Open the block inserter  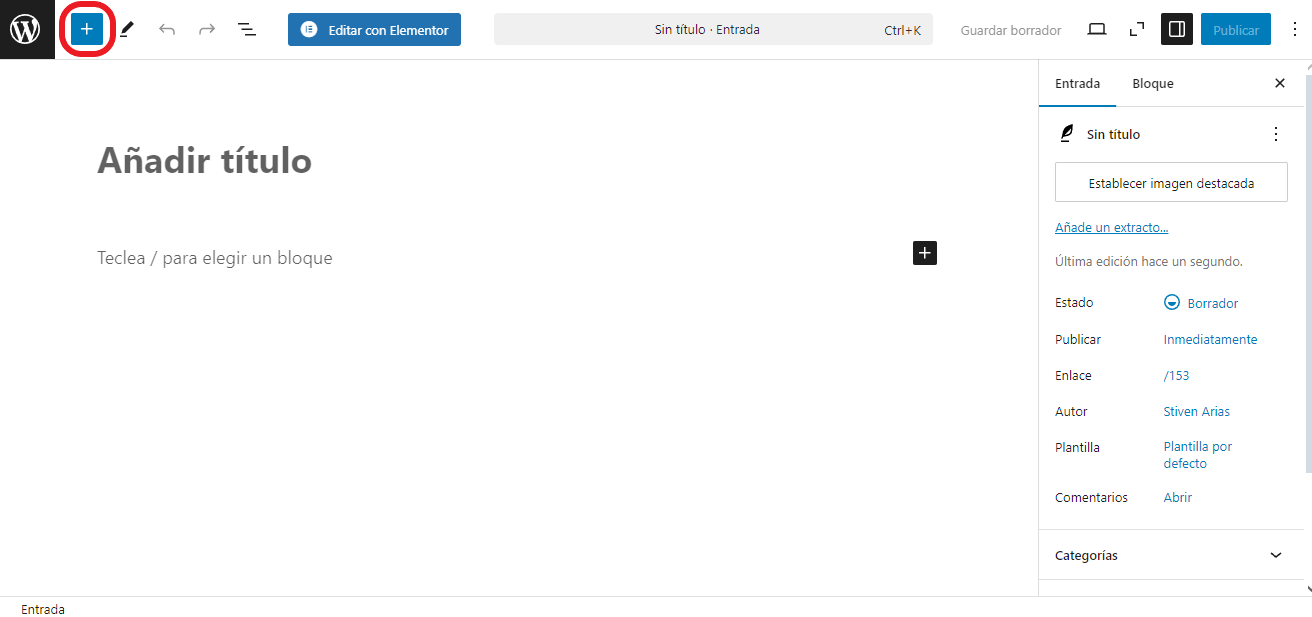[86, 29]
